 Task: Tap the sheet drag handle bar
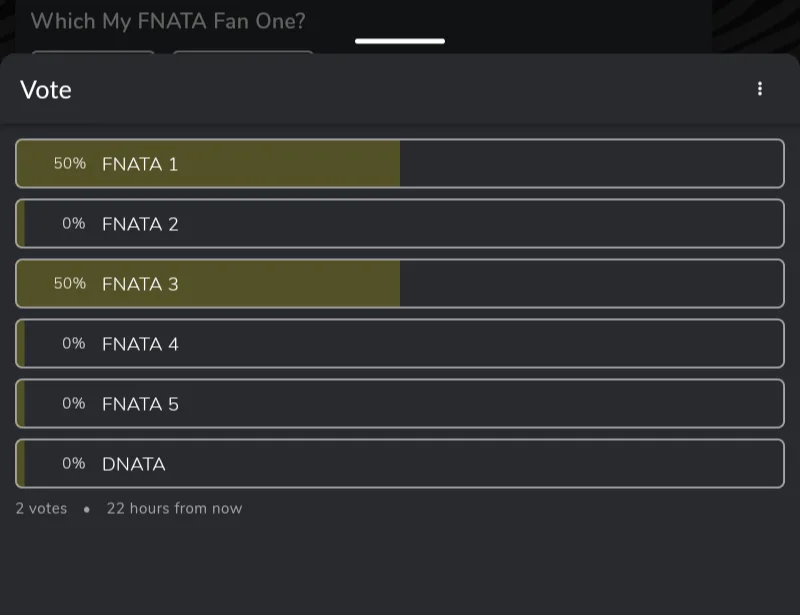click(400, 41)
